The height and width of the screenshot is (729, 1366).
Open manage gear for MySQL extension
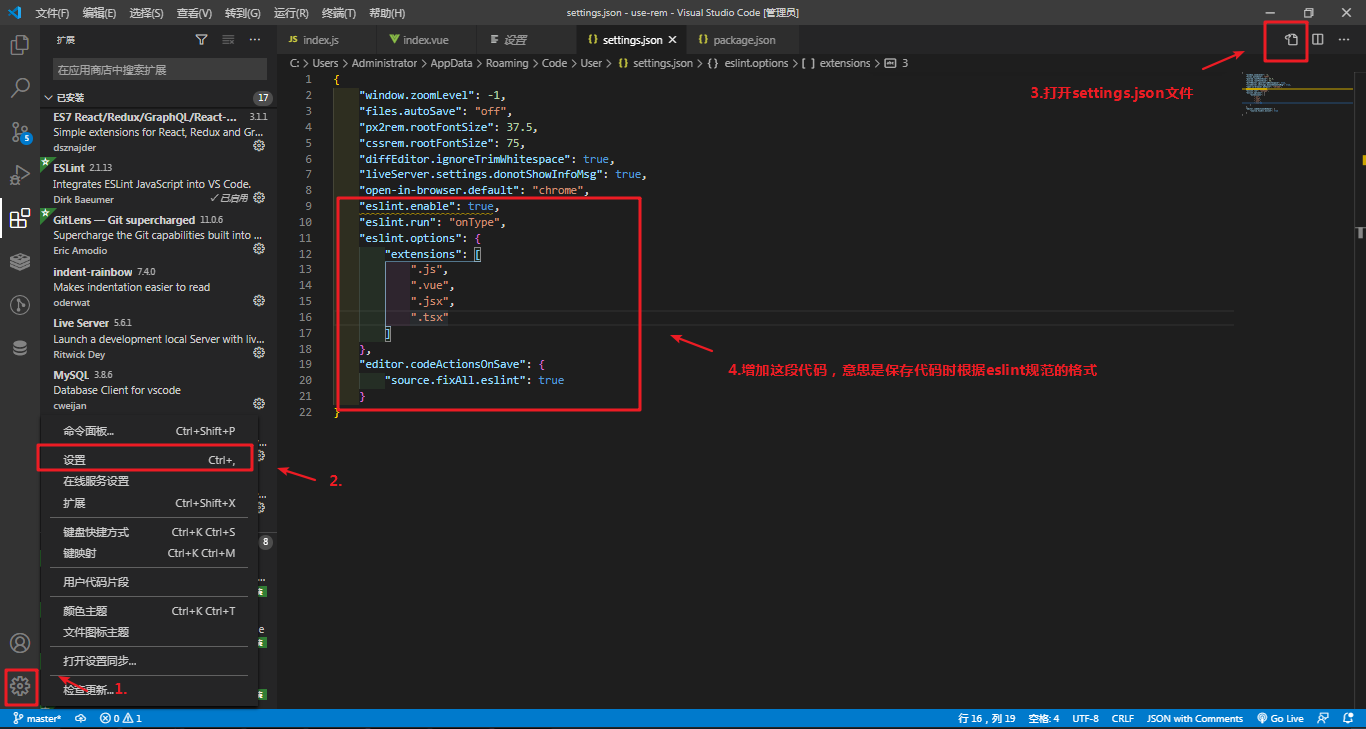tap(259, 404)
